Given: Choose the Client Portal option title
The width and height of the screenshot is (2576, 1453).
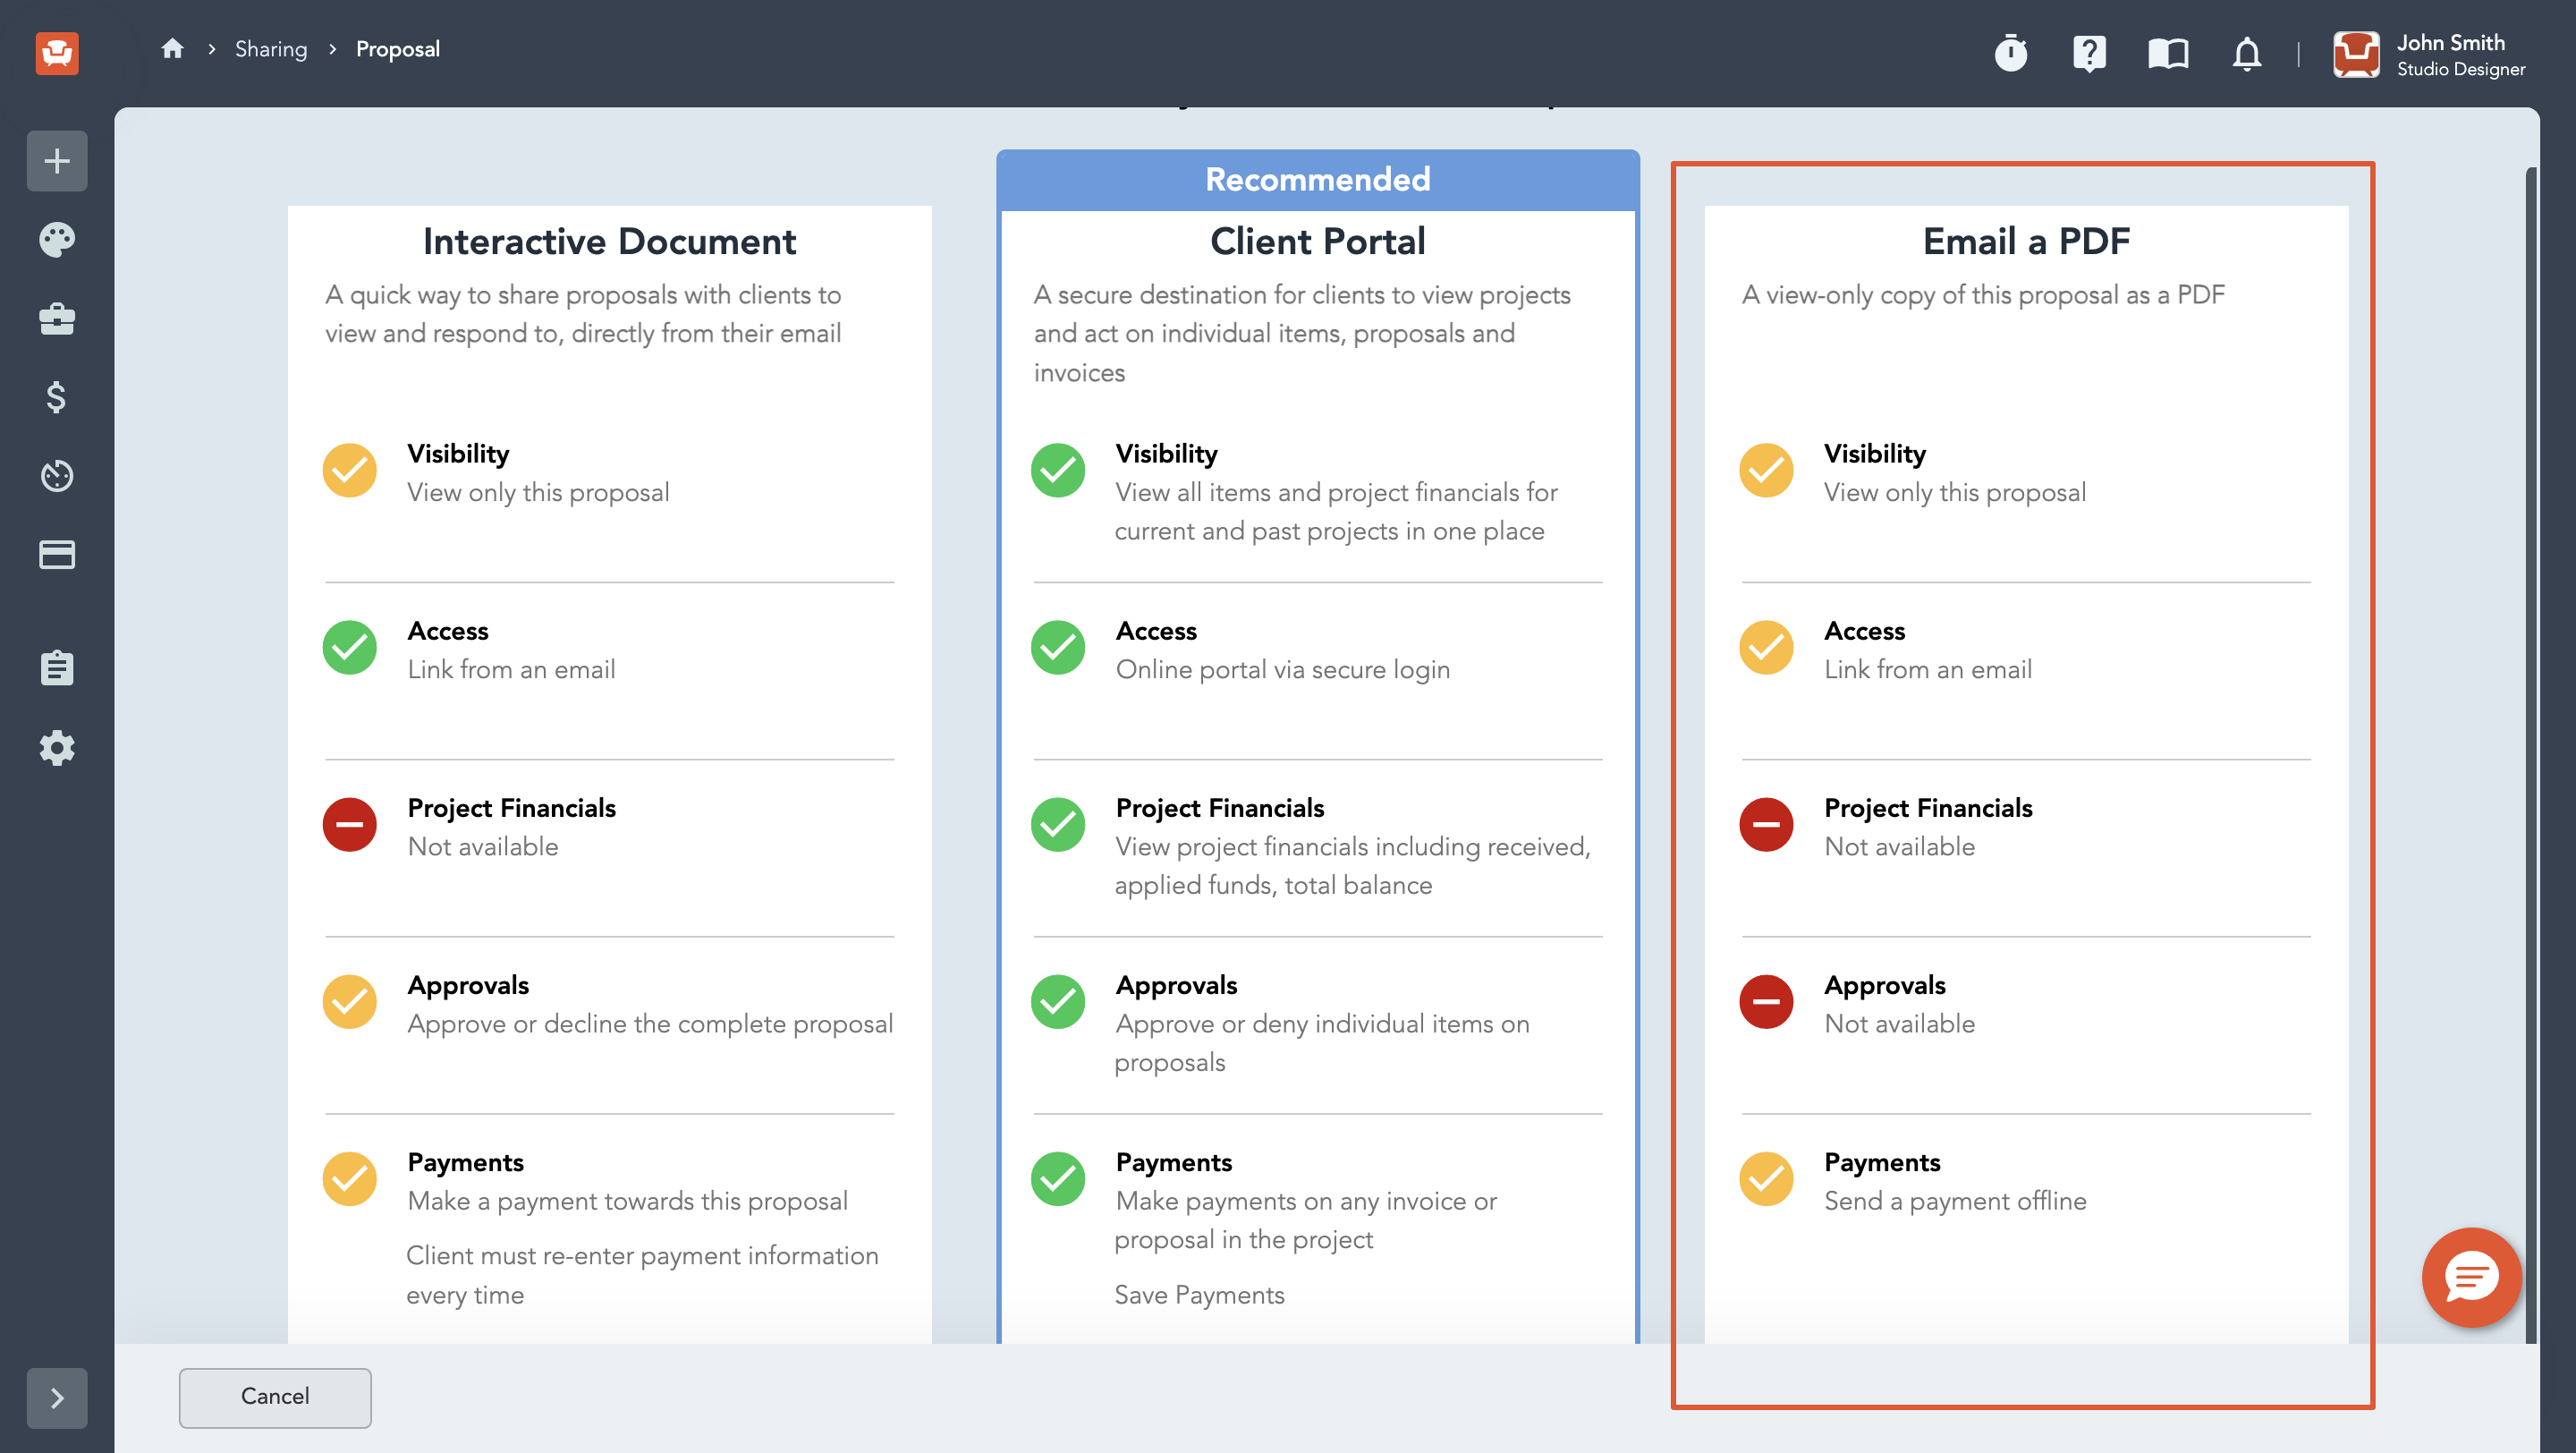Looking at the screenshot, I should pos(1317,241).
